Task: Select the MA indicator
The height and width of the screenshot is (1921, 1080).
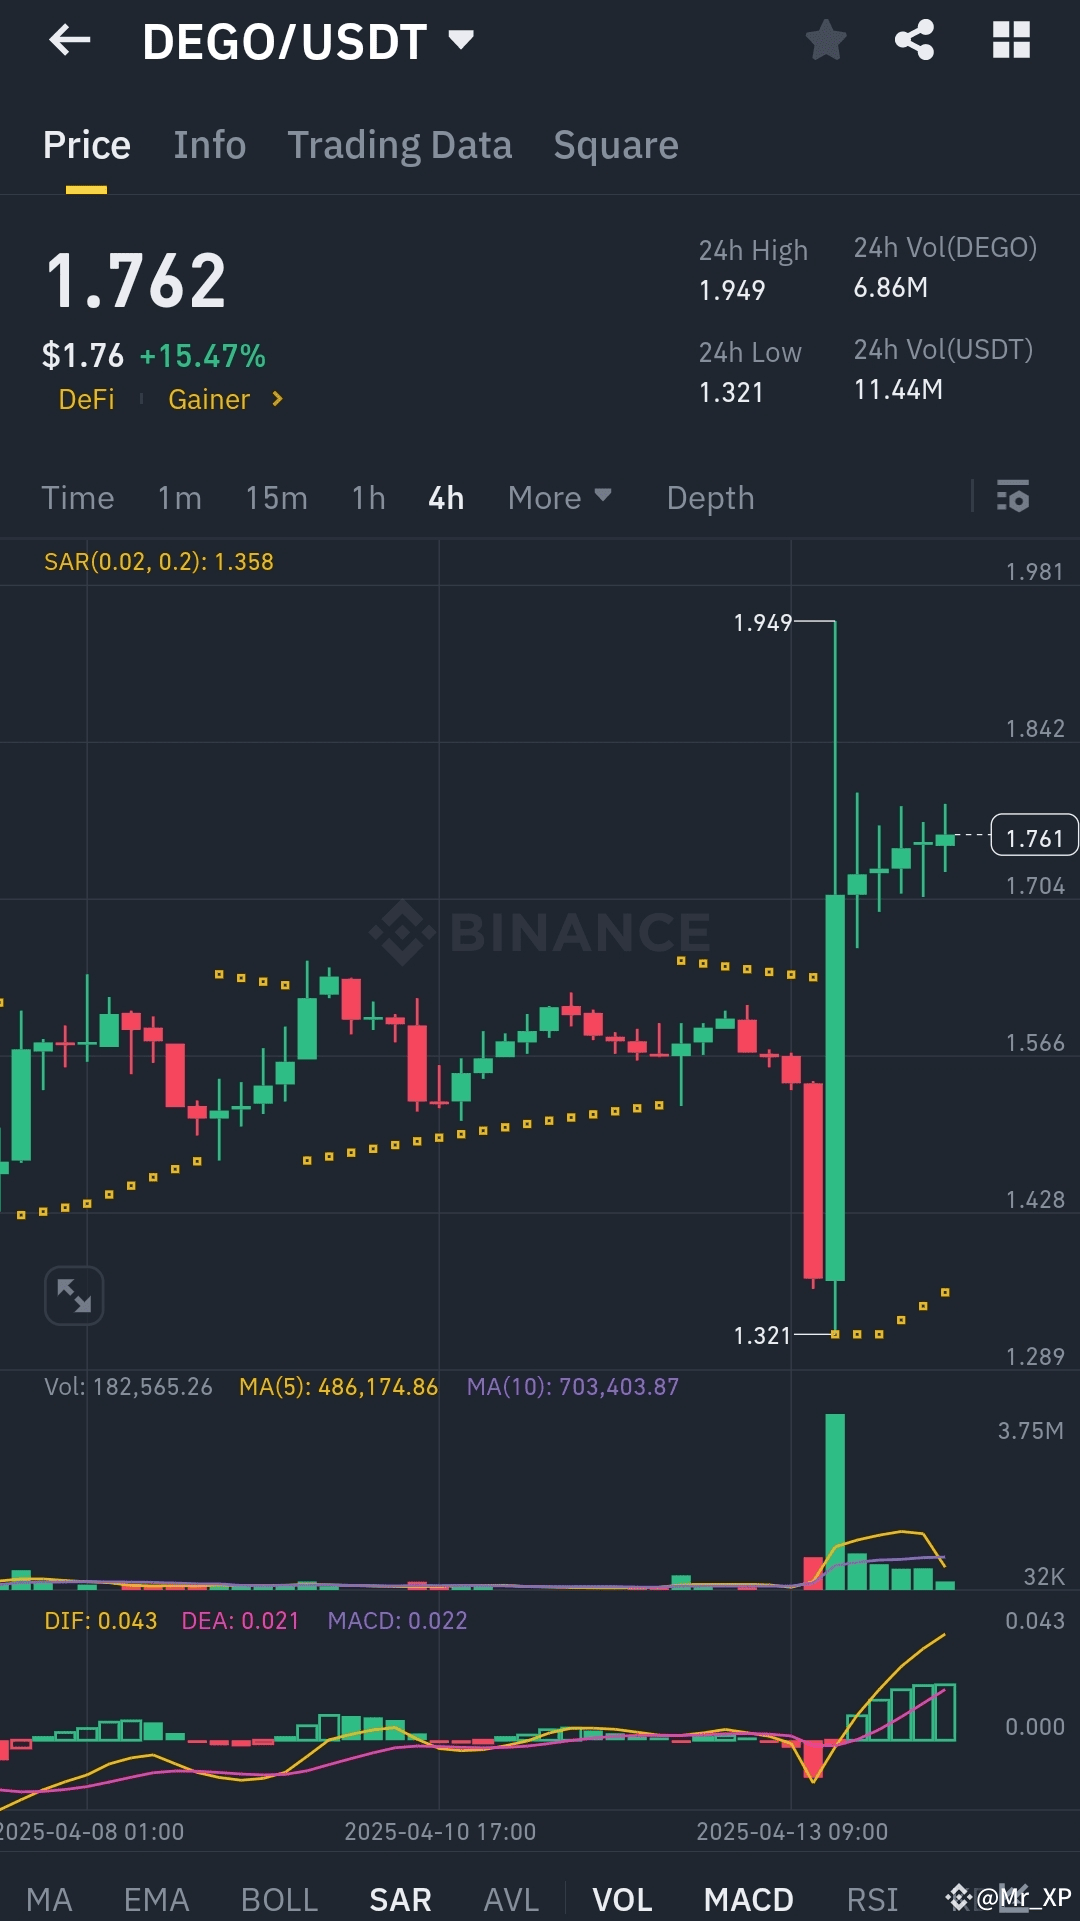Action: pyautogui.click(x=50, y=1897)
